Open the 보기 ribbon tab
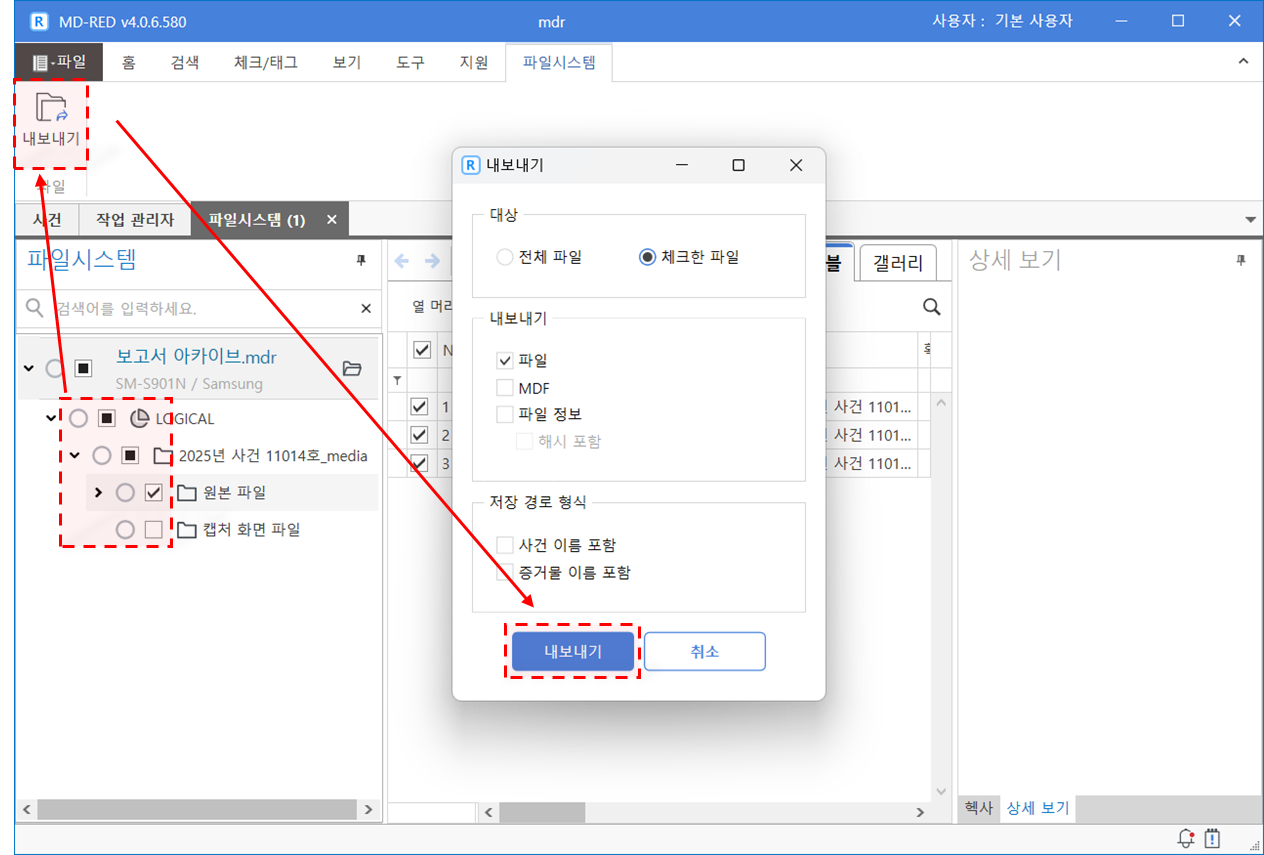1264x855 pixels. (346, 62)
